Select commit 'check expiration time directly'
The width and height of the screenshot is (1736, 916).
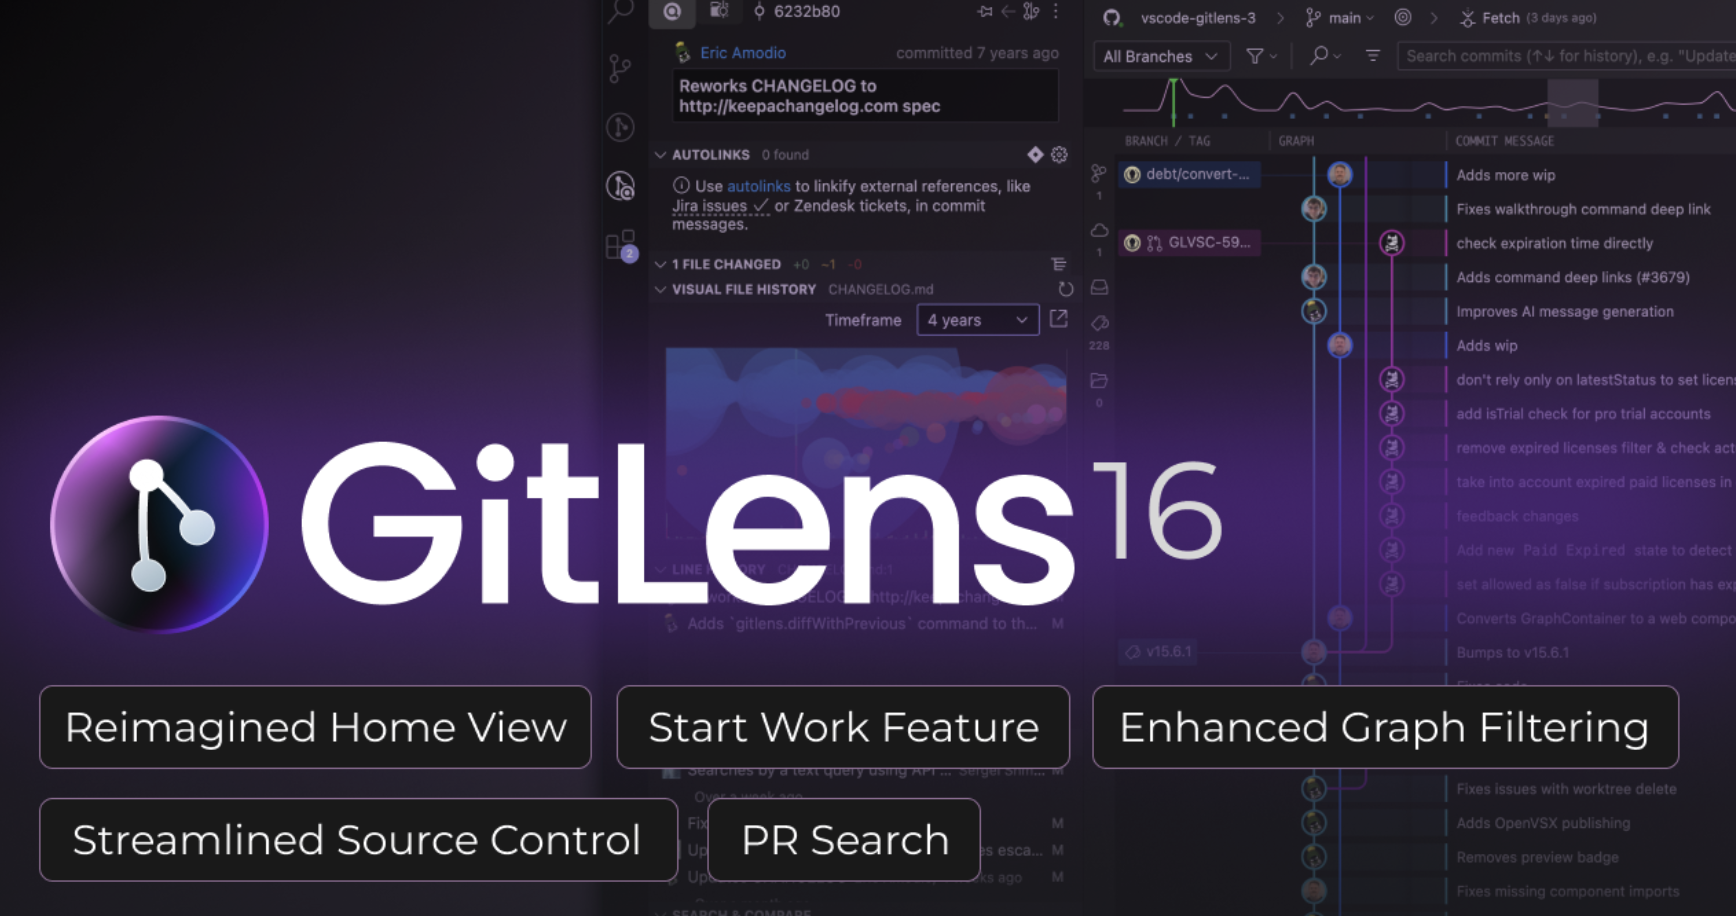click(1554, 243)
